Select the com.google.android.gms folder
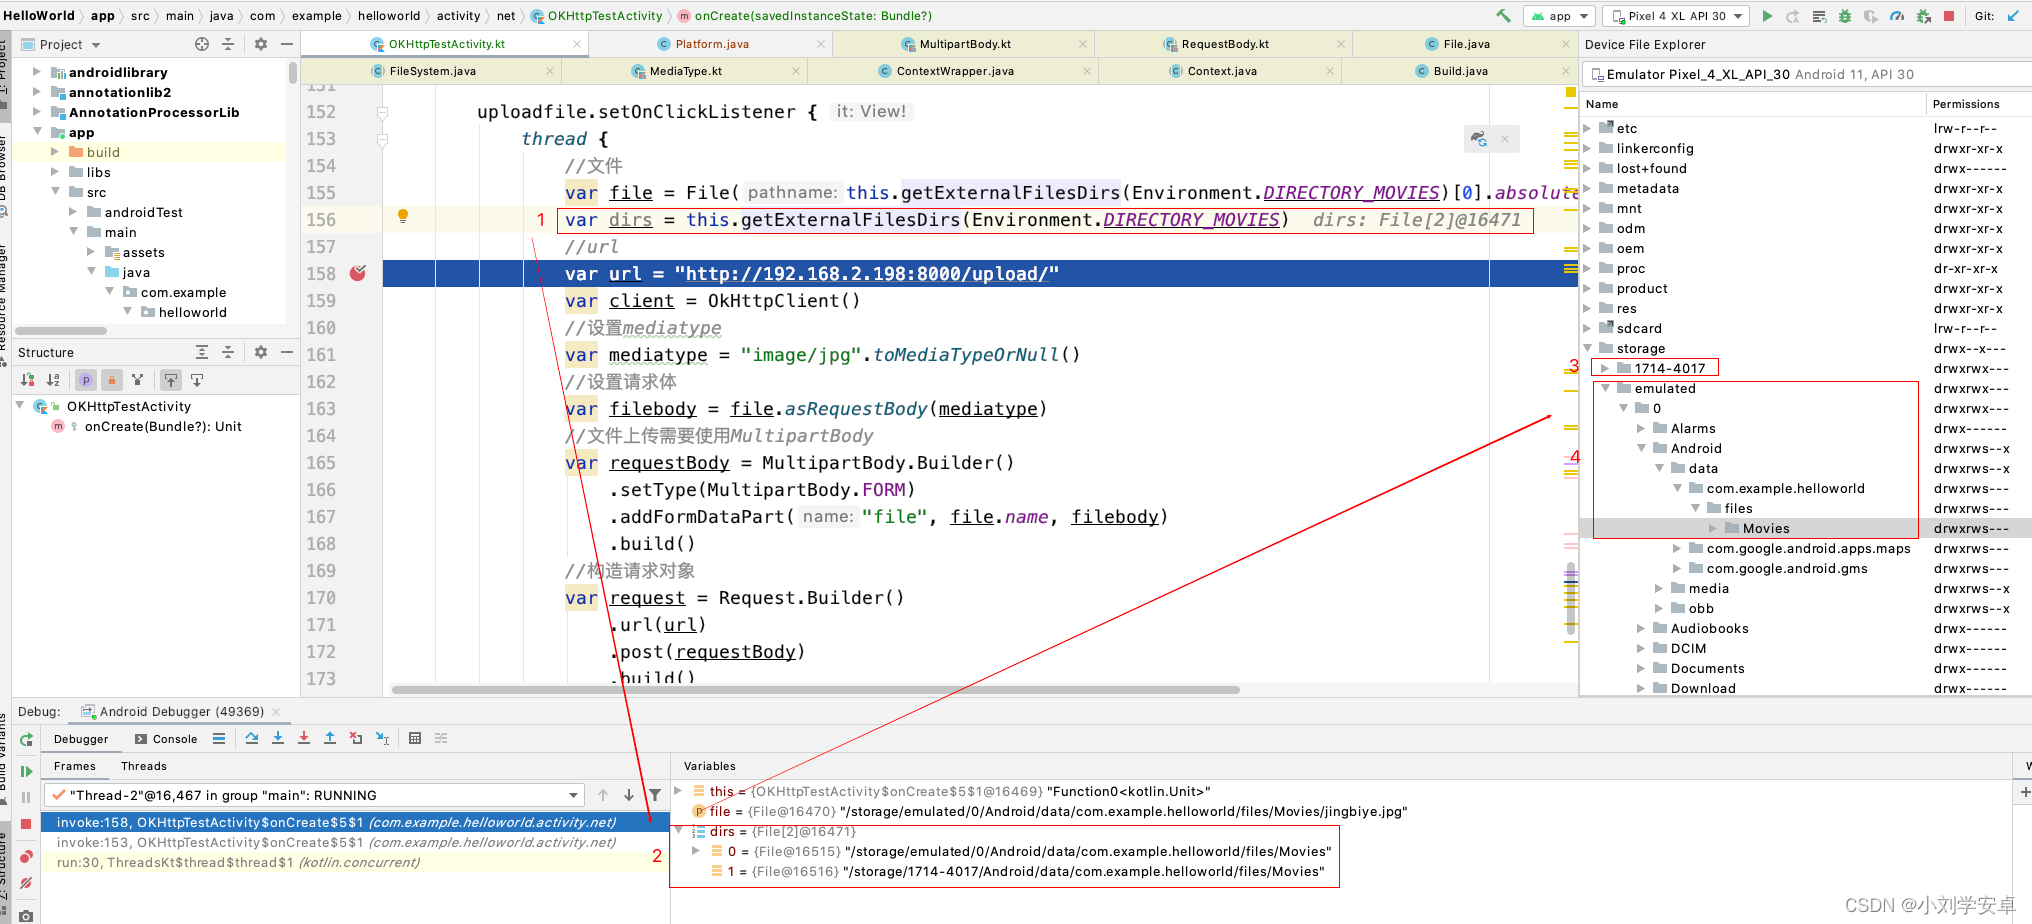The height and width of the screenshot is (924, 2032). pos(1786,568)
